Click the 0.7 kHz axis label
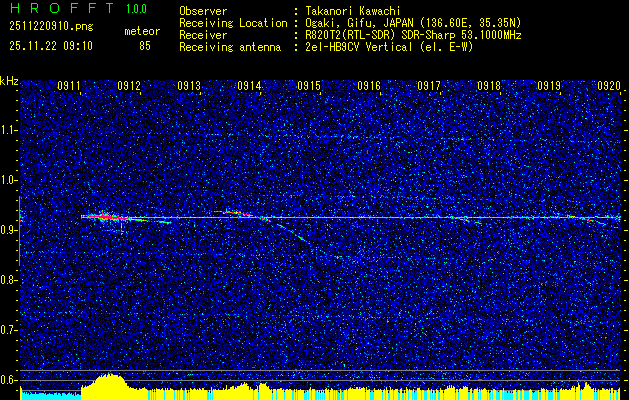This screenshot has width=629, height=400. [x=8, y=330]
